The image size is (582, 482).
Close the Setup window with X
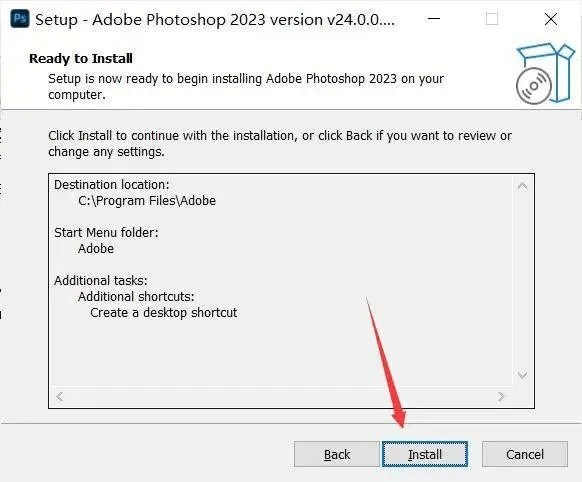point(551,19)
